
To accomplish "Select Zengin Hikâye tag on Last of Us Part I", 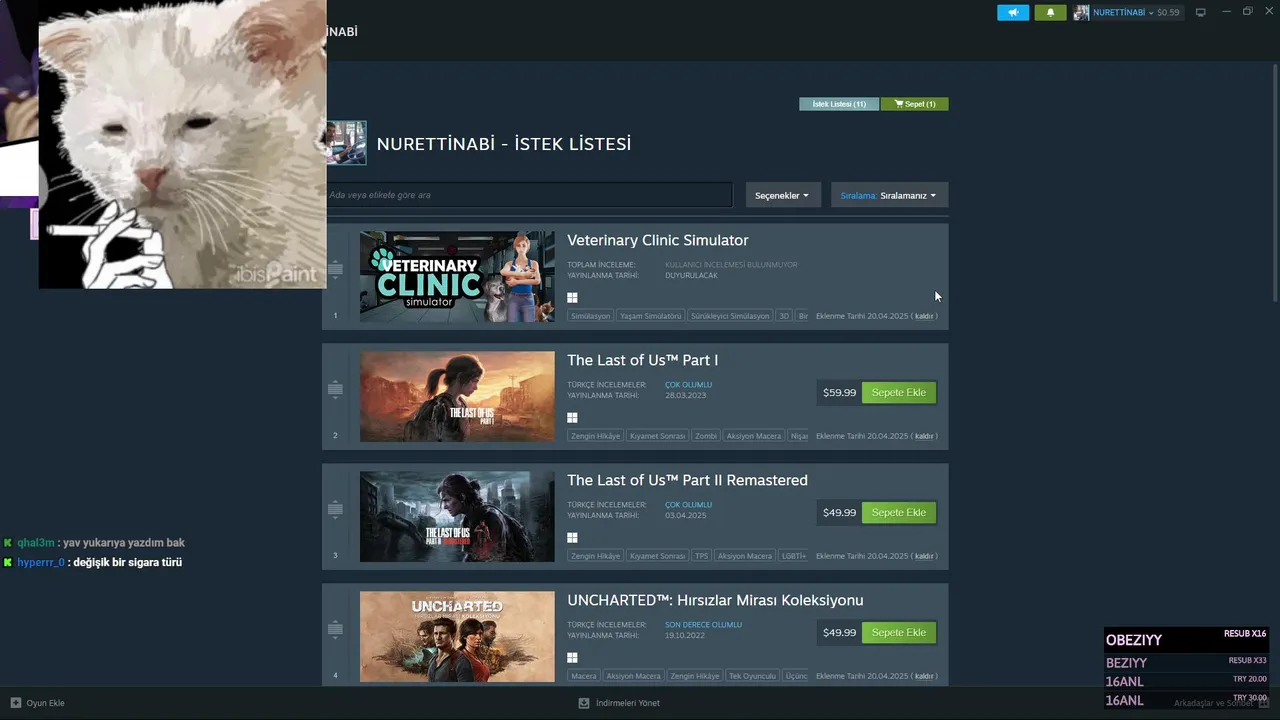I will 595,436.
